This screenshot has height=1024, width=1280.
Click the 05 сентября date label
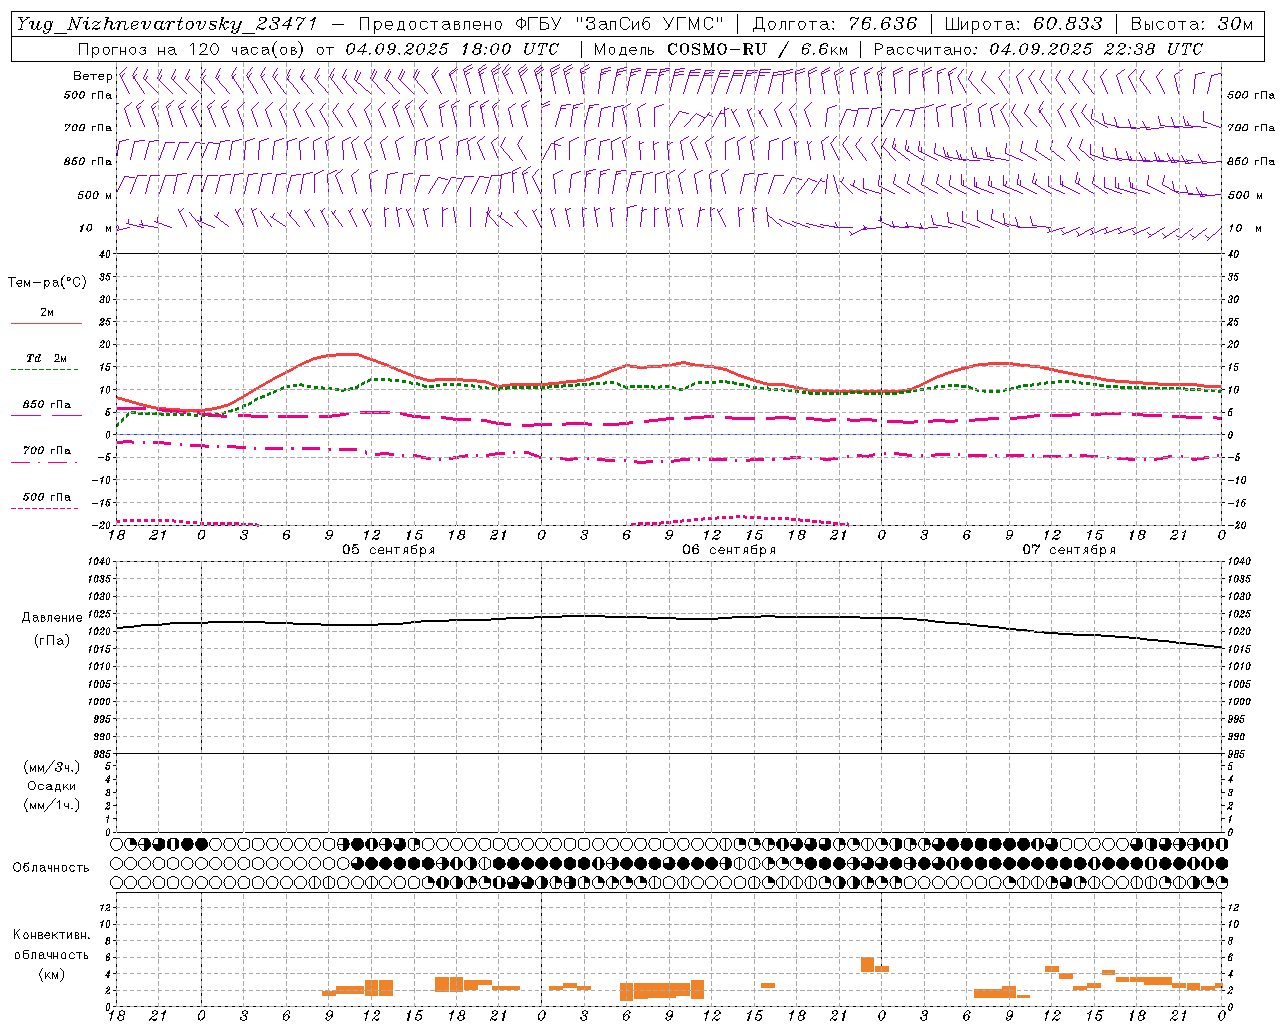tap(389, 550)
